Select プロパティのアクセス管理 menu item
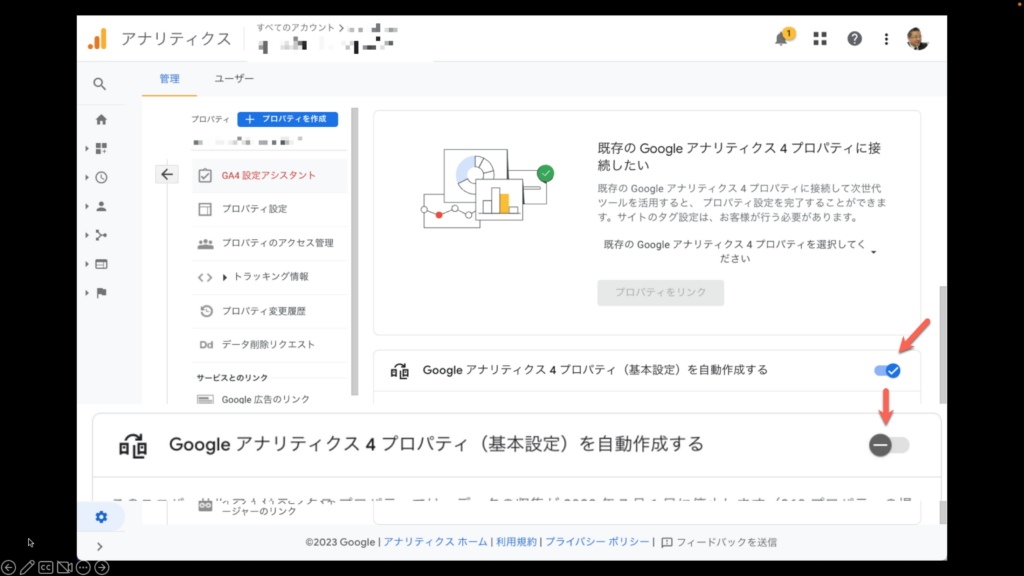 pyautogui.click(x=269, y=243)
